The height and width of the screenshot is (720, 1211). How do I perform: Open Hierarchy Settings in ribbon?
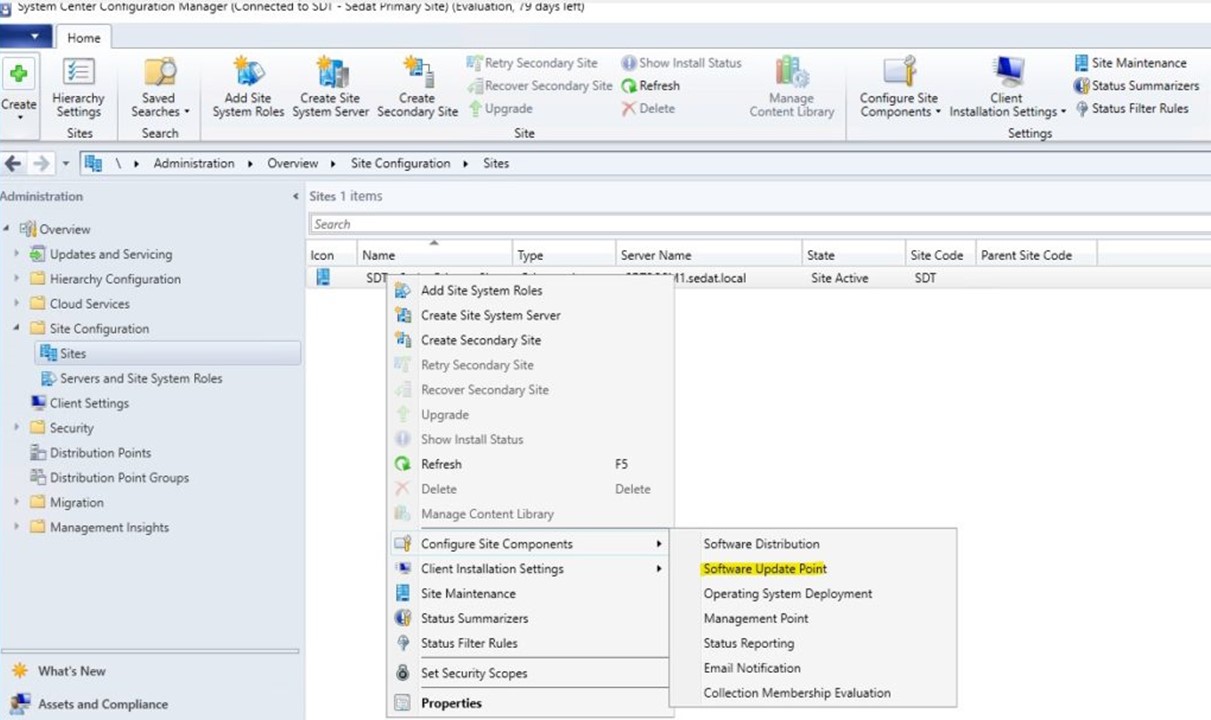click(78, 88)
